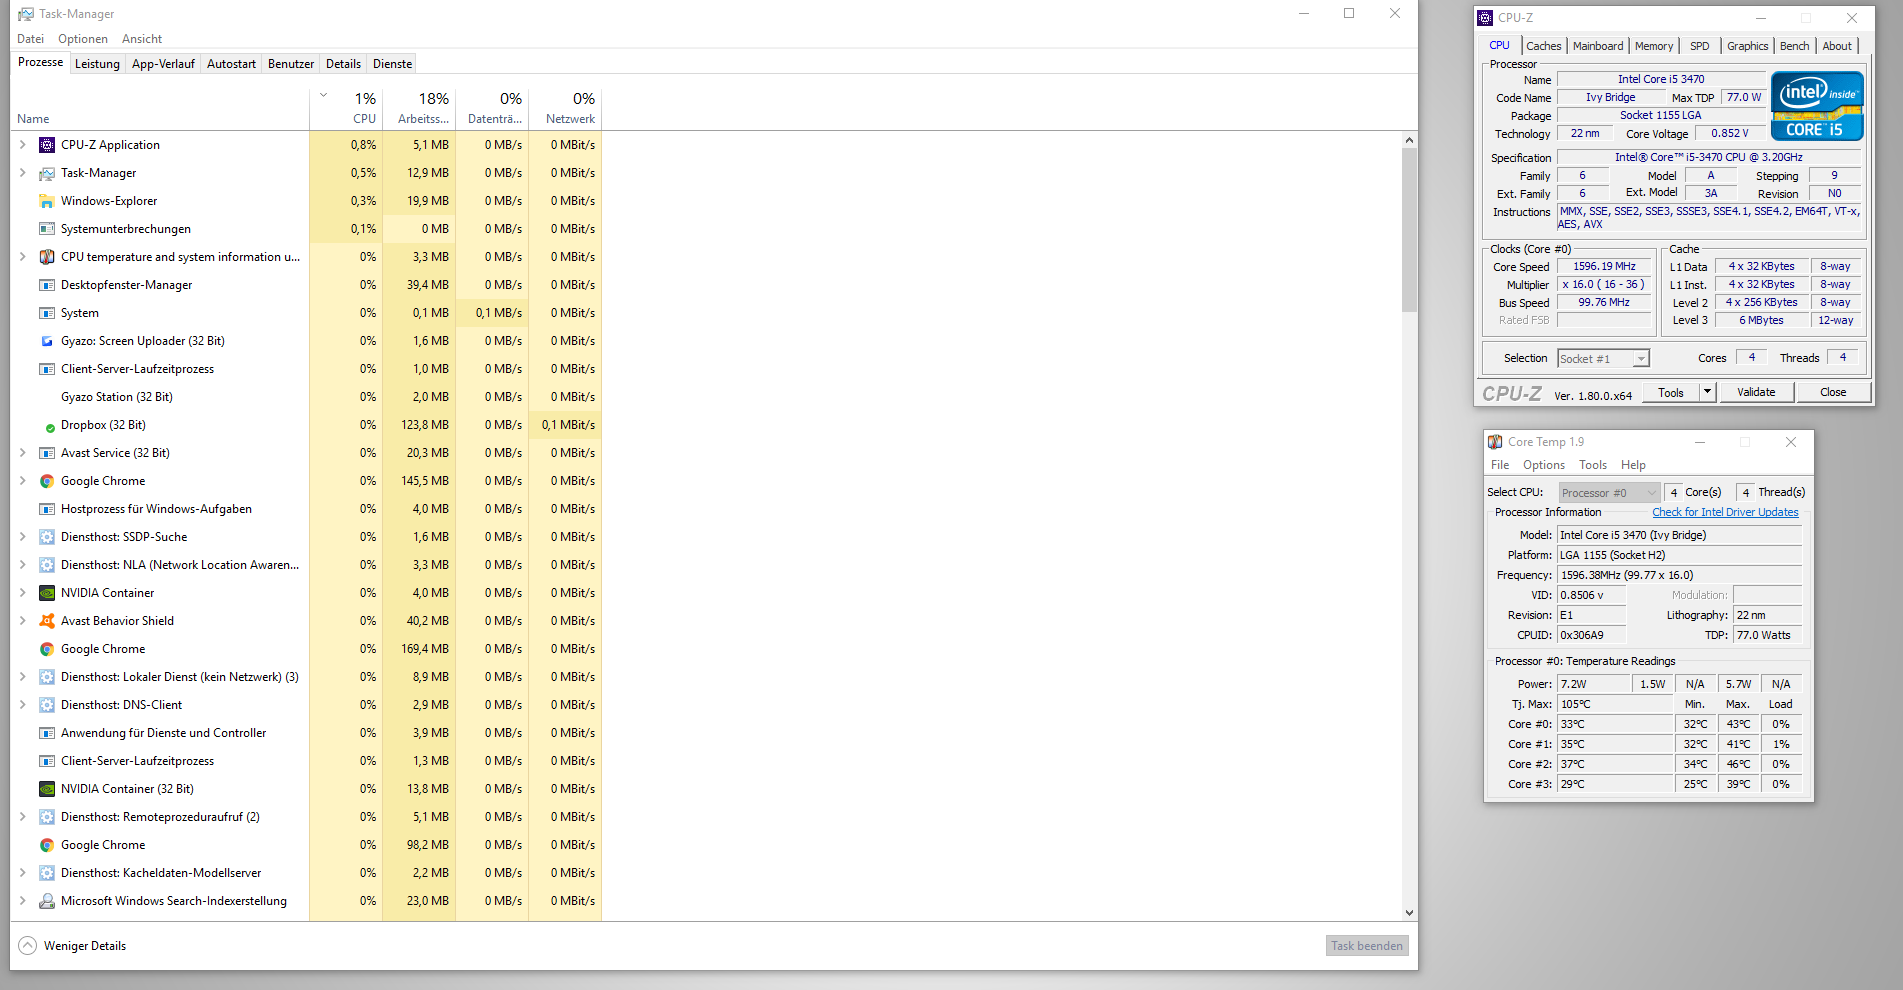Open the Options menu in Core Temp

1544,465
